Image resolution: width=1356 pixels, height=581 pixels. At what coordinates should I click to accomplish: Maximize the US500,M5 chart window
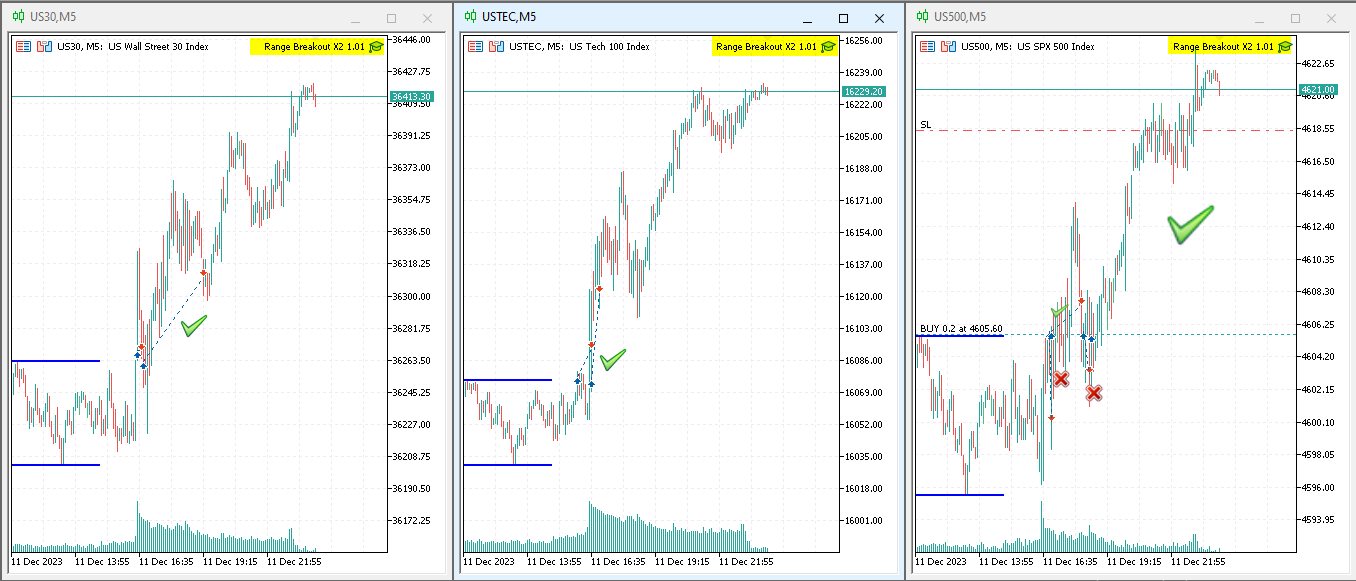coord(1295,18)
